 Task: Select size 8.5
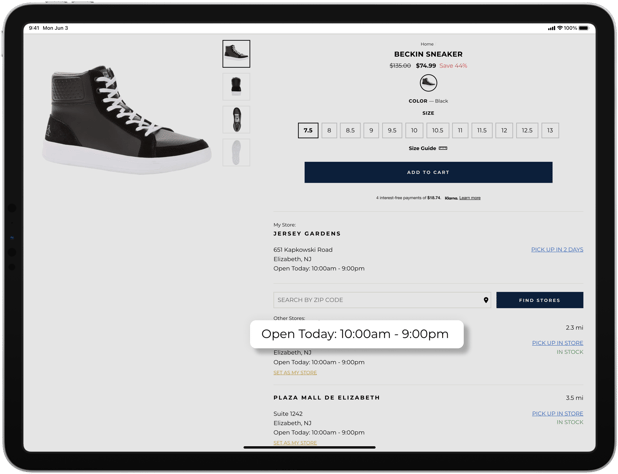[x=350, y=130]
